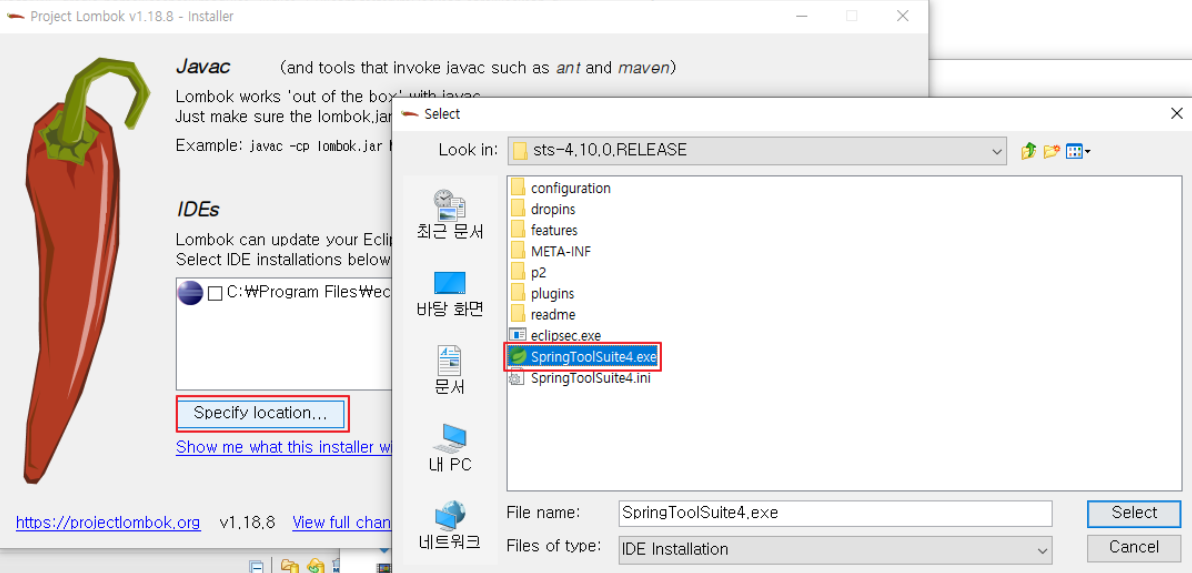Click the Select button
Viewport: 1192px width, 573px height.
tap(1134, 513)
